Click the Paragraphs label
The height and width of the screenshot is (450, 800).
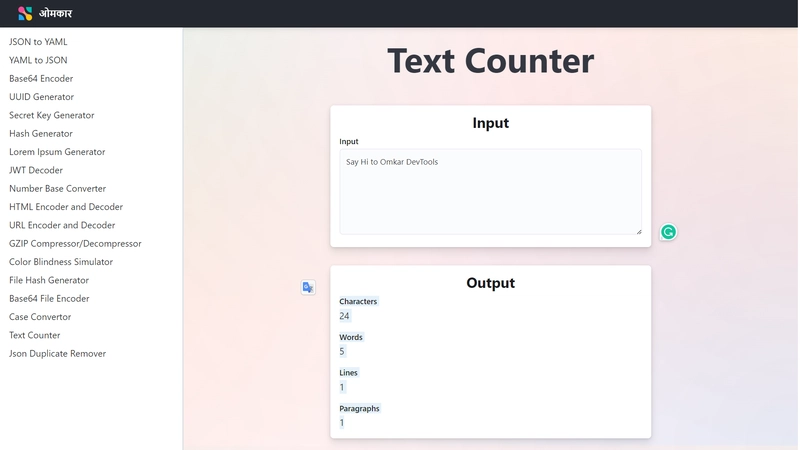click(x=359, y=408)
